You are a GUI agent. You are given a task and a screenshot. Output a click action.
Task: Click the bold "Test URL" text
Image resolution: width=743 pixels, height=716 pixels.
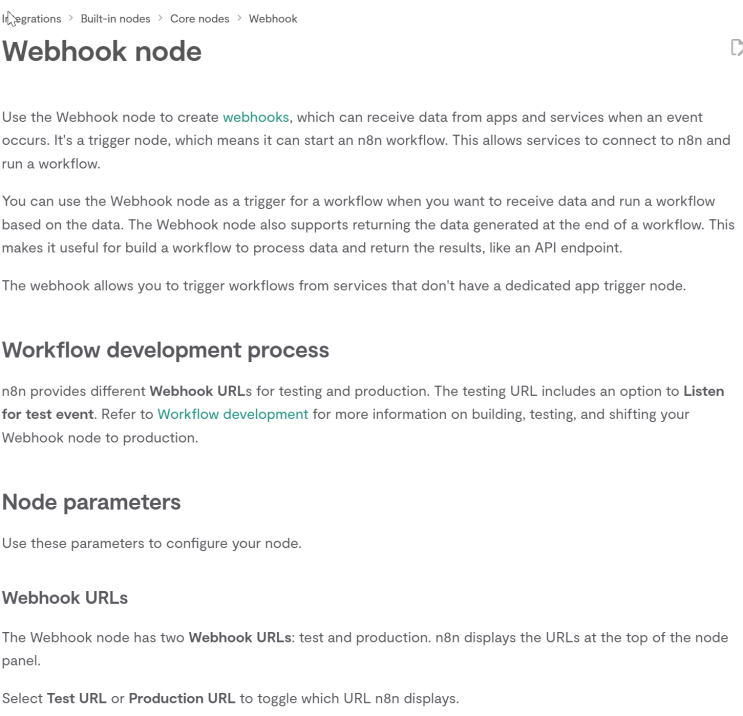pos(77,698)
